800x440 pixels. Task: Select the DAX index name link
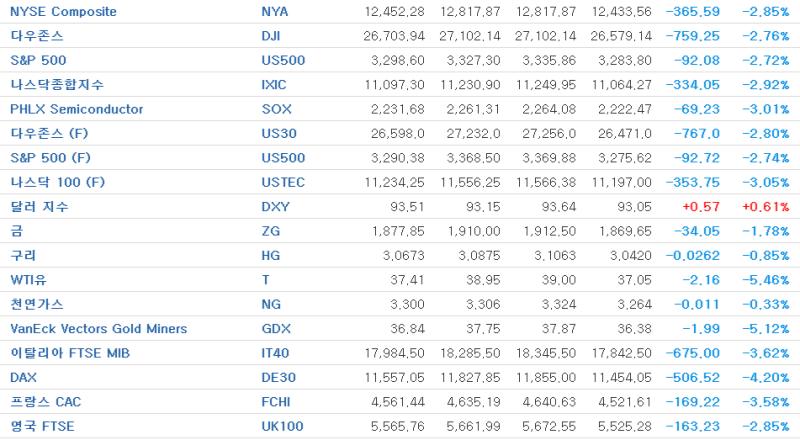coord(23,378)
